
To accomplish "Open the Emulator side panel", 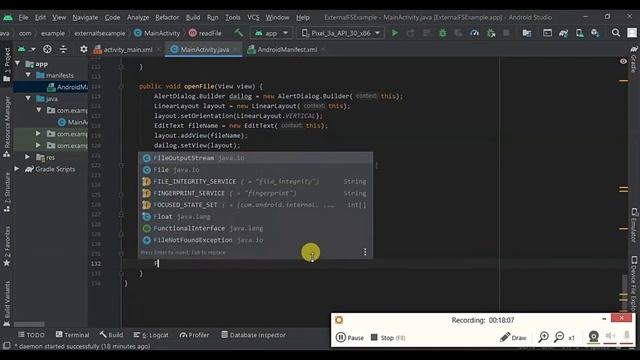I will [x=634, y=225].
